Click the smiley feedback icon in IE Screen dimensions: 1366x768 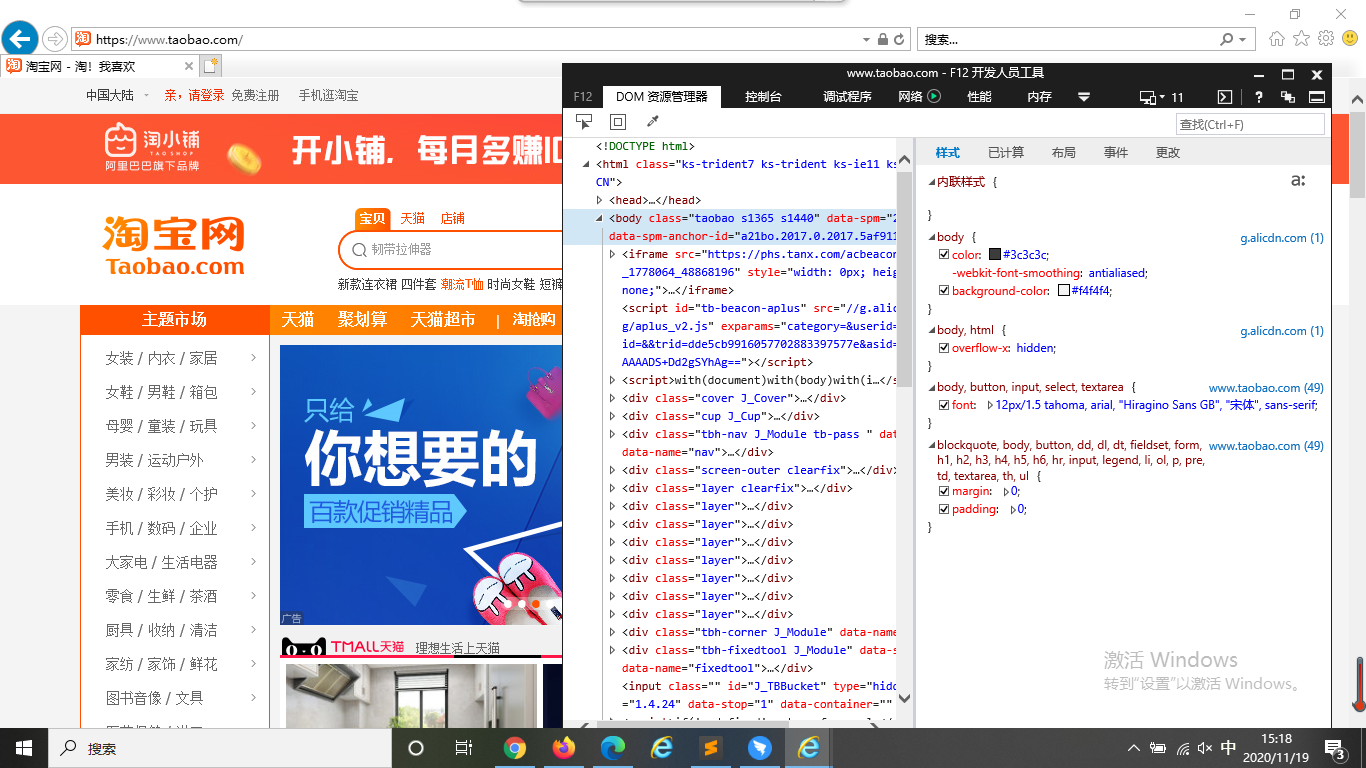point(1350,39)
